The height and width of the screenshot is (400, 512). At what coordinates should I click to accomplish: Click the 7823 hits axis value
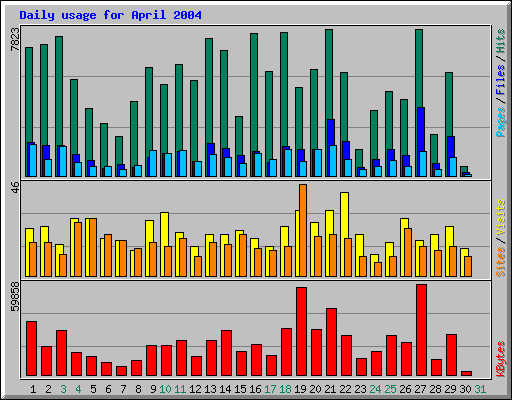(15, 40)
